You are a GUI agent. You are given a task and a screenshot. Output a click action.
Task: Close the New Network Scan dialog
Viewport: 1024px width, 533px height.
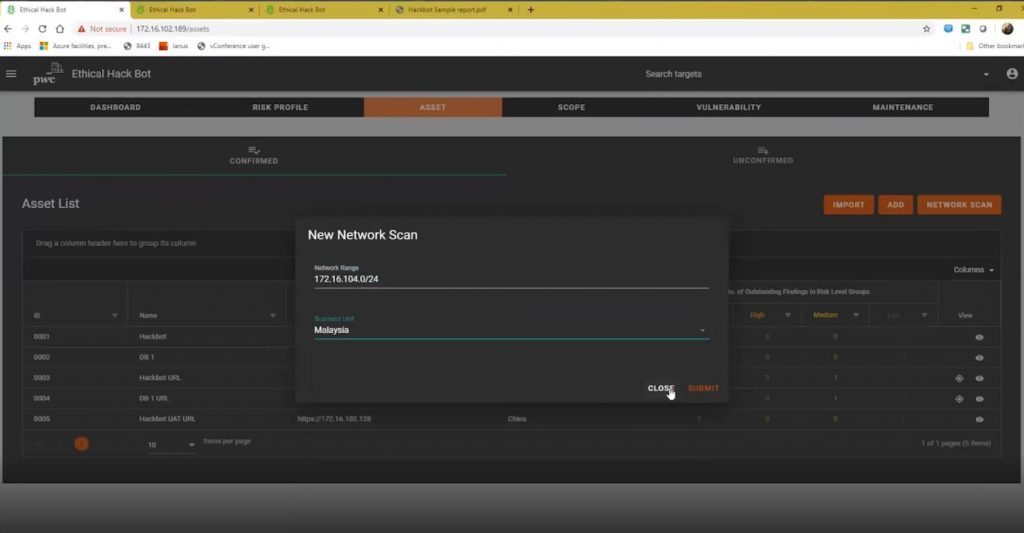[661, 388]
